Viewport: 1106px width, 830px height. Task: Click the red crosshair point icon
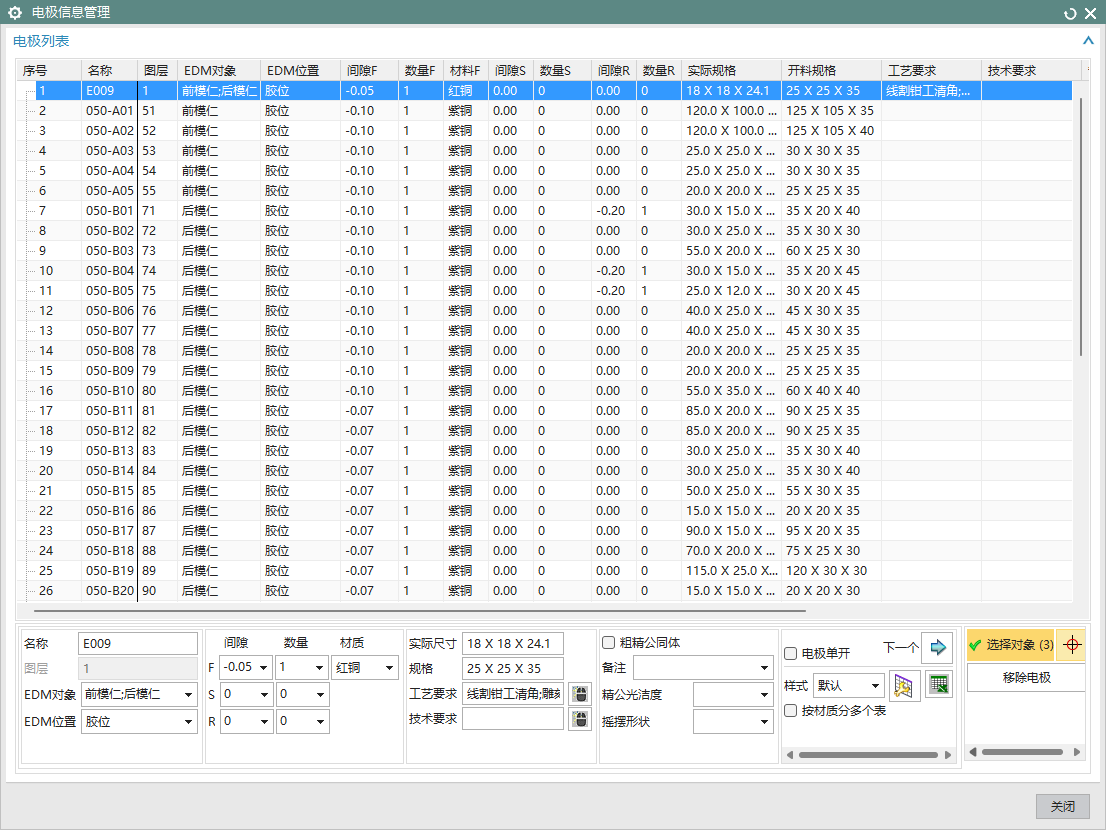[1071, 645]
